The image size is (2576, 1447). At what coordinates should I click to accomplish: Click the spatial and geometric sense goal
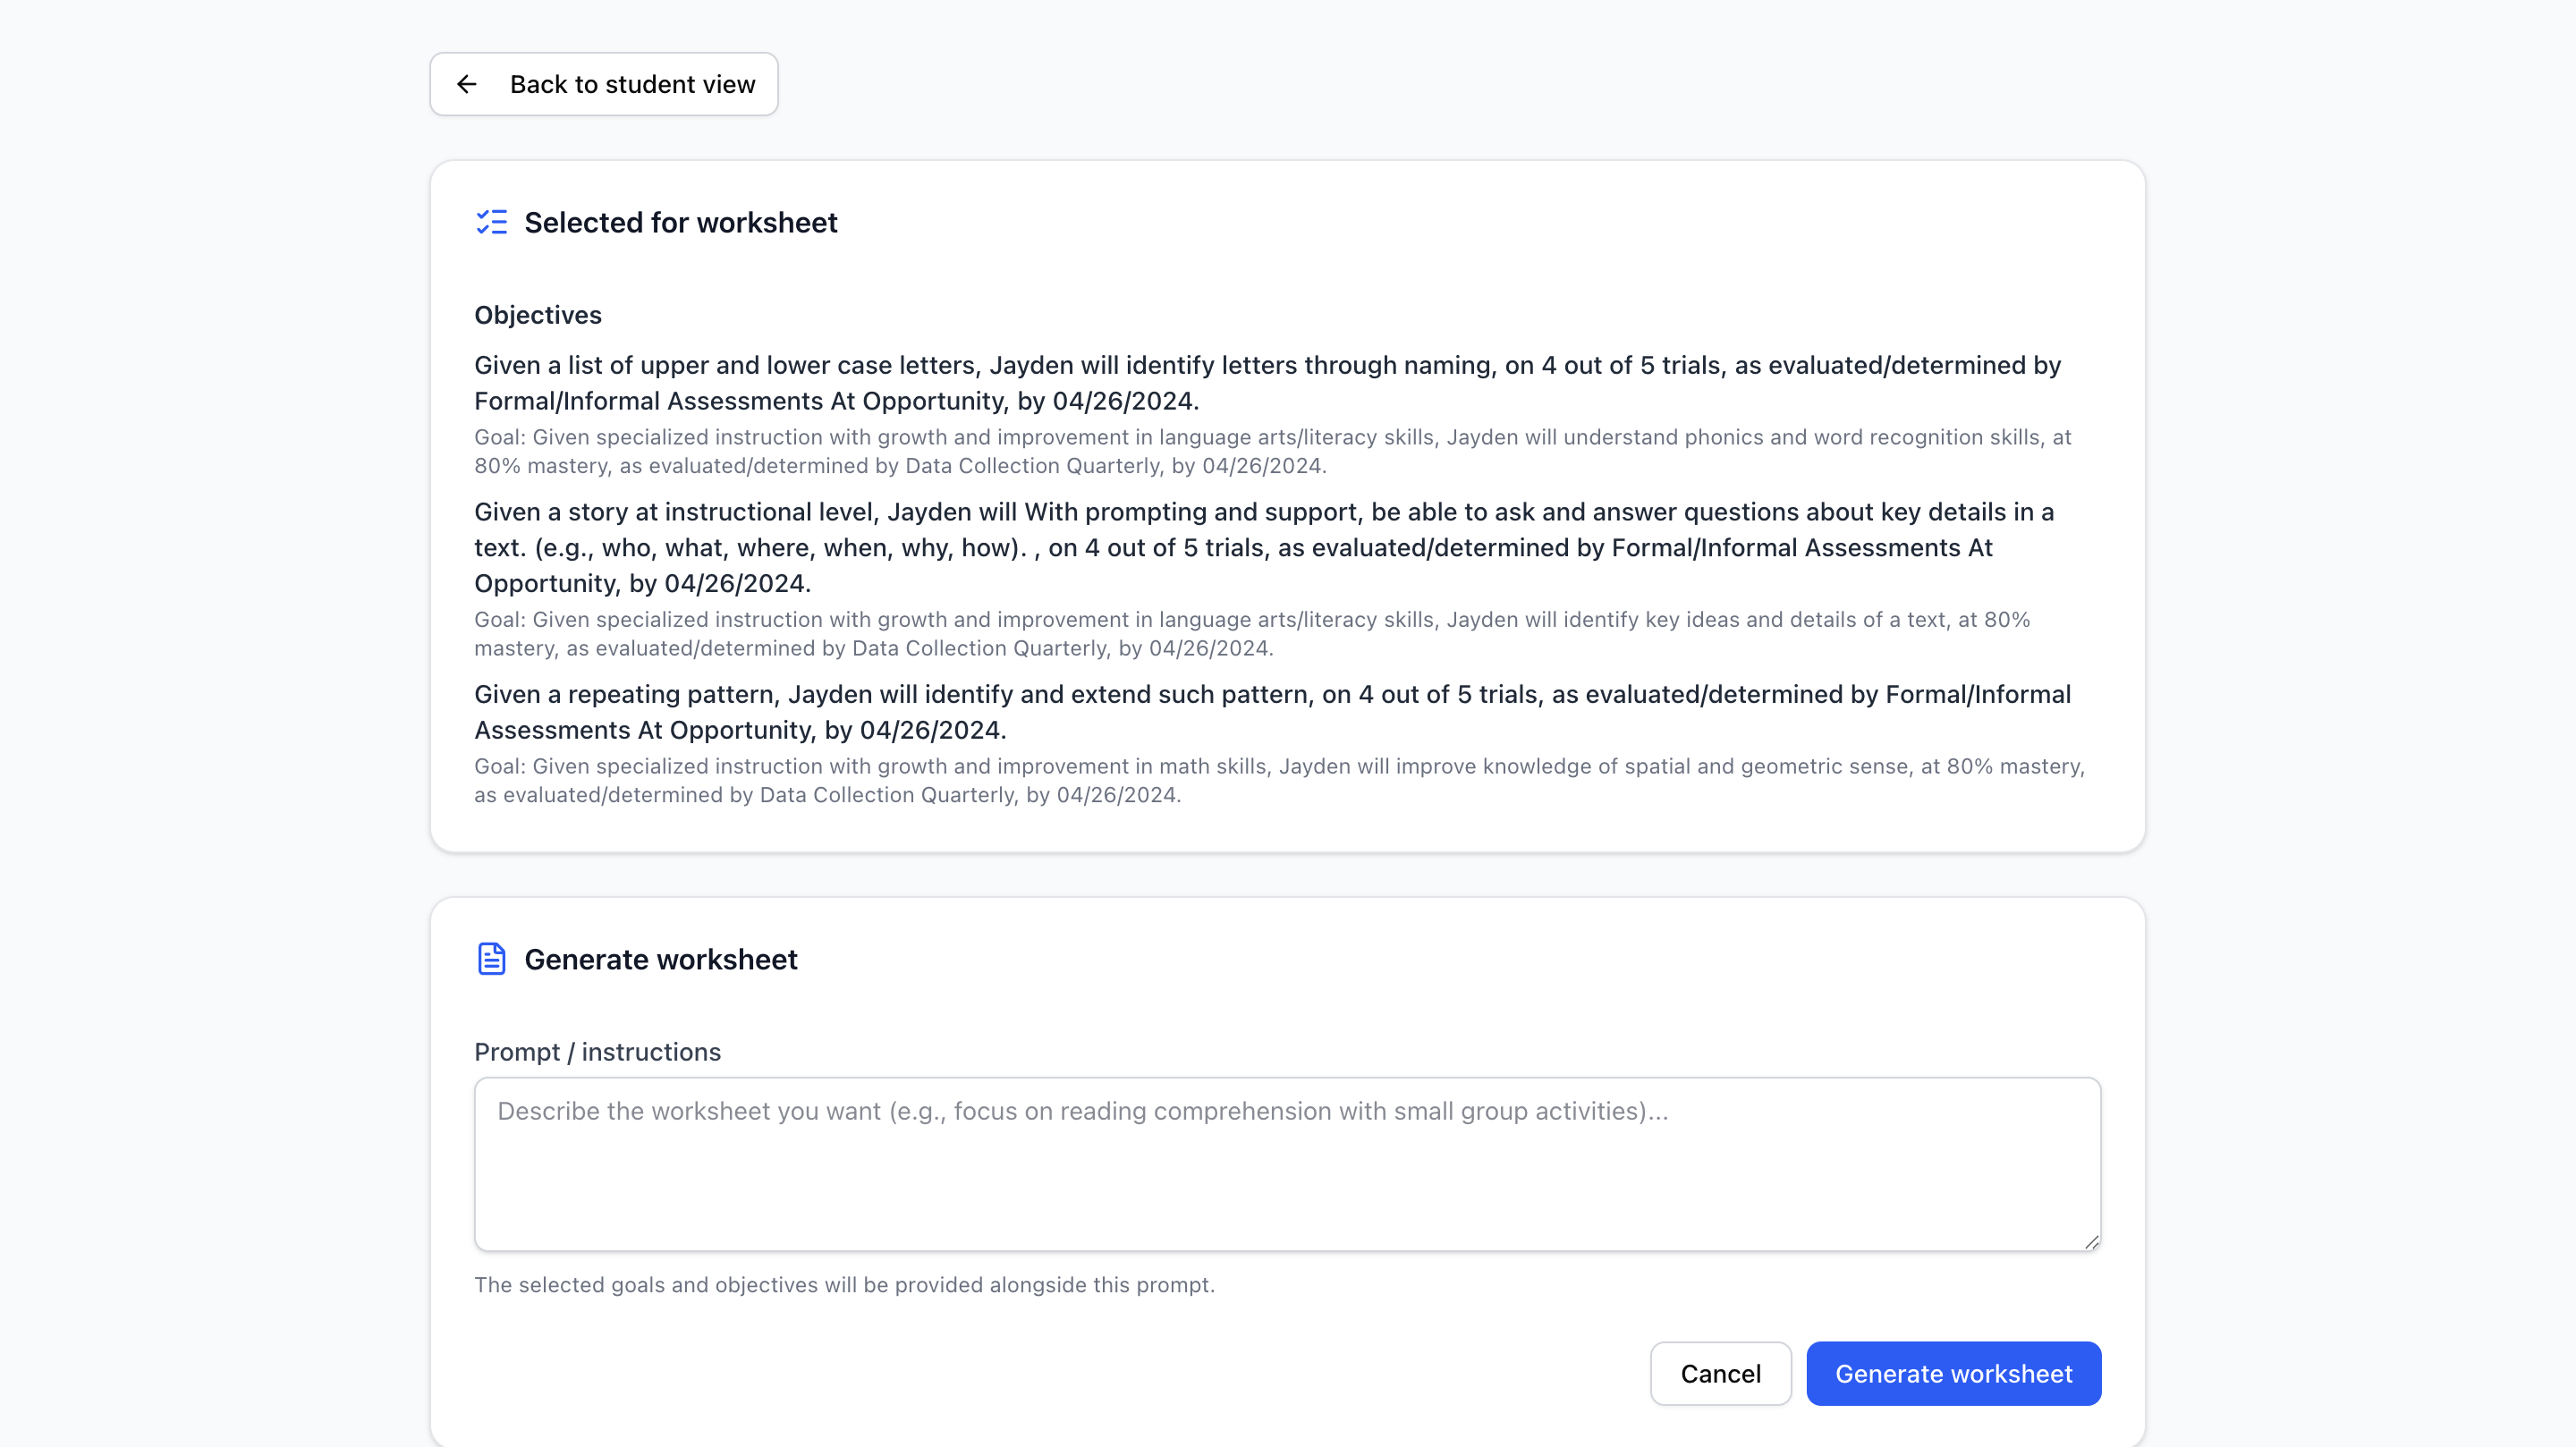(1278, 780)
